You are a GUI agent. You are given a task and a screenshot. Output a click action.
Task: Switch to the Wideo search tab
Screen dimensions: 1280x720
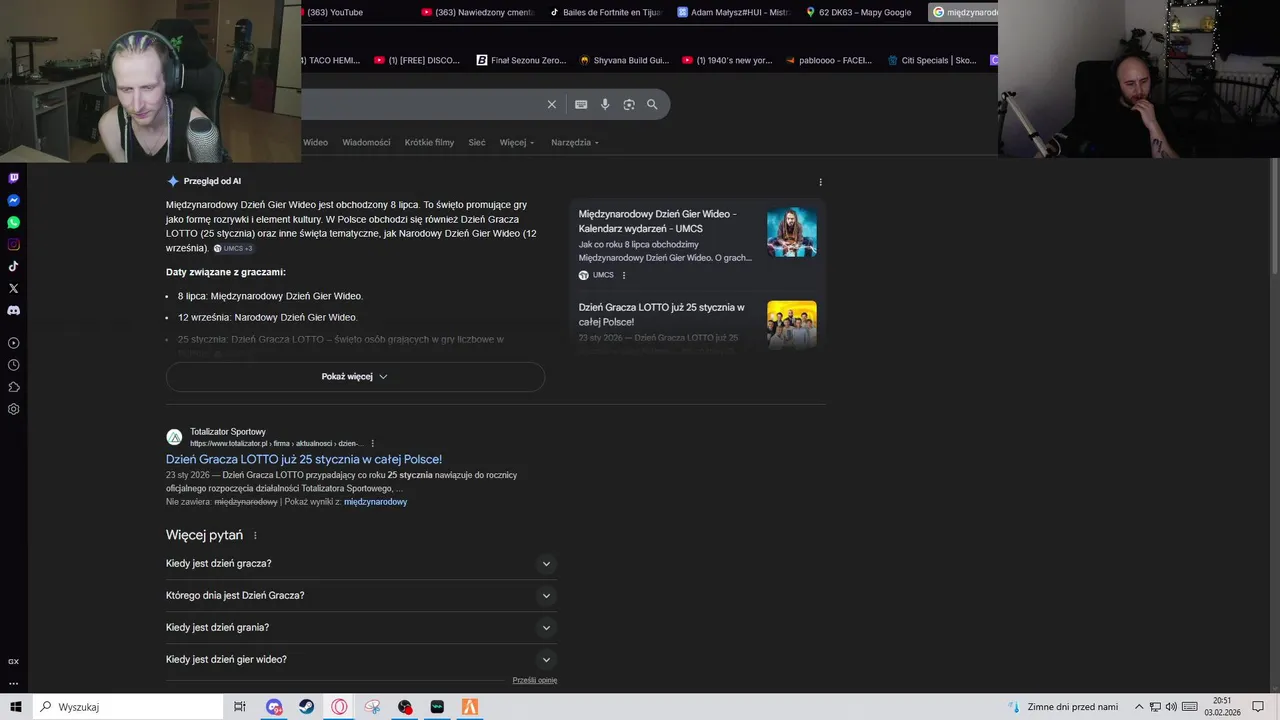tap(315, 142)
